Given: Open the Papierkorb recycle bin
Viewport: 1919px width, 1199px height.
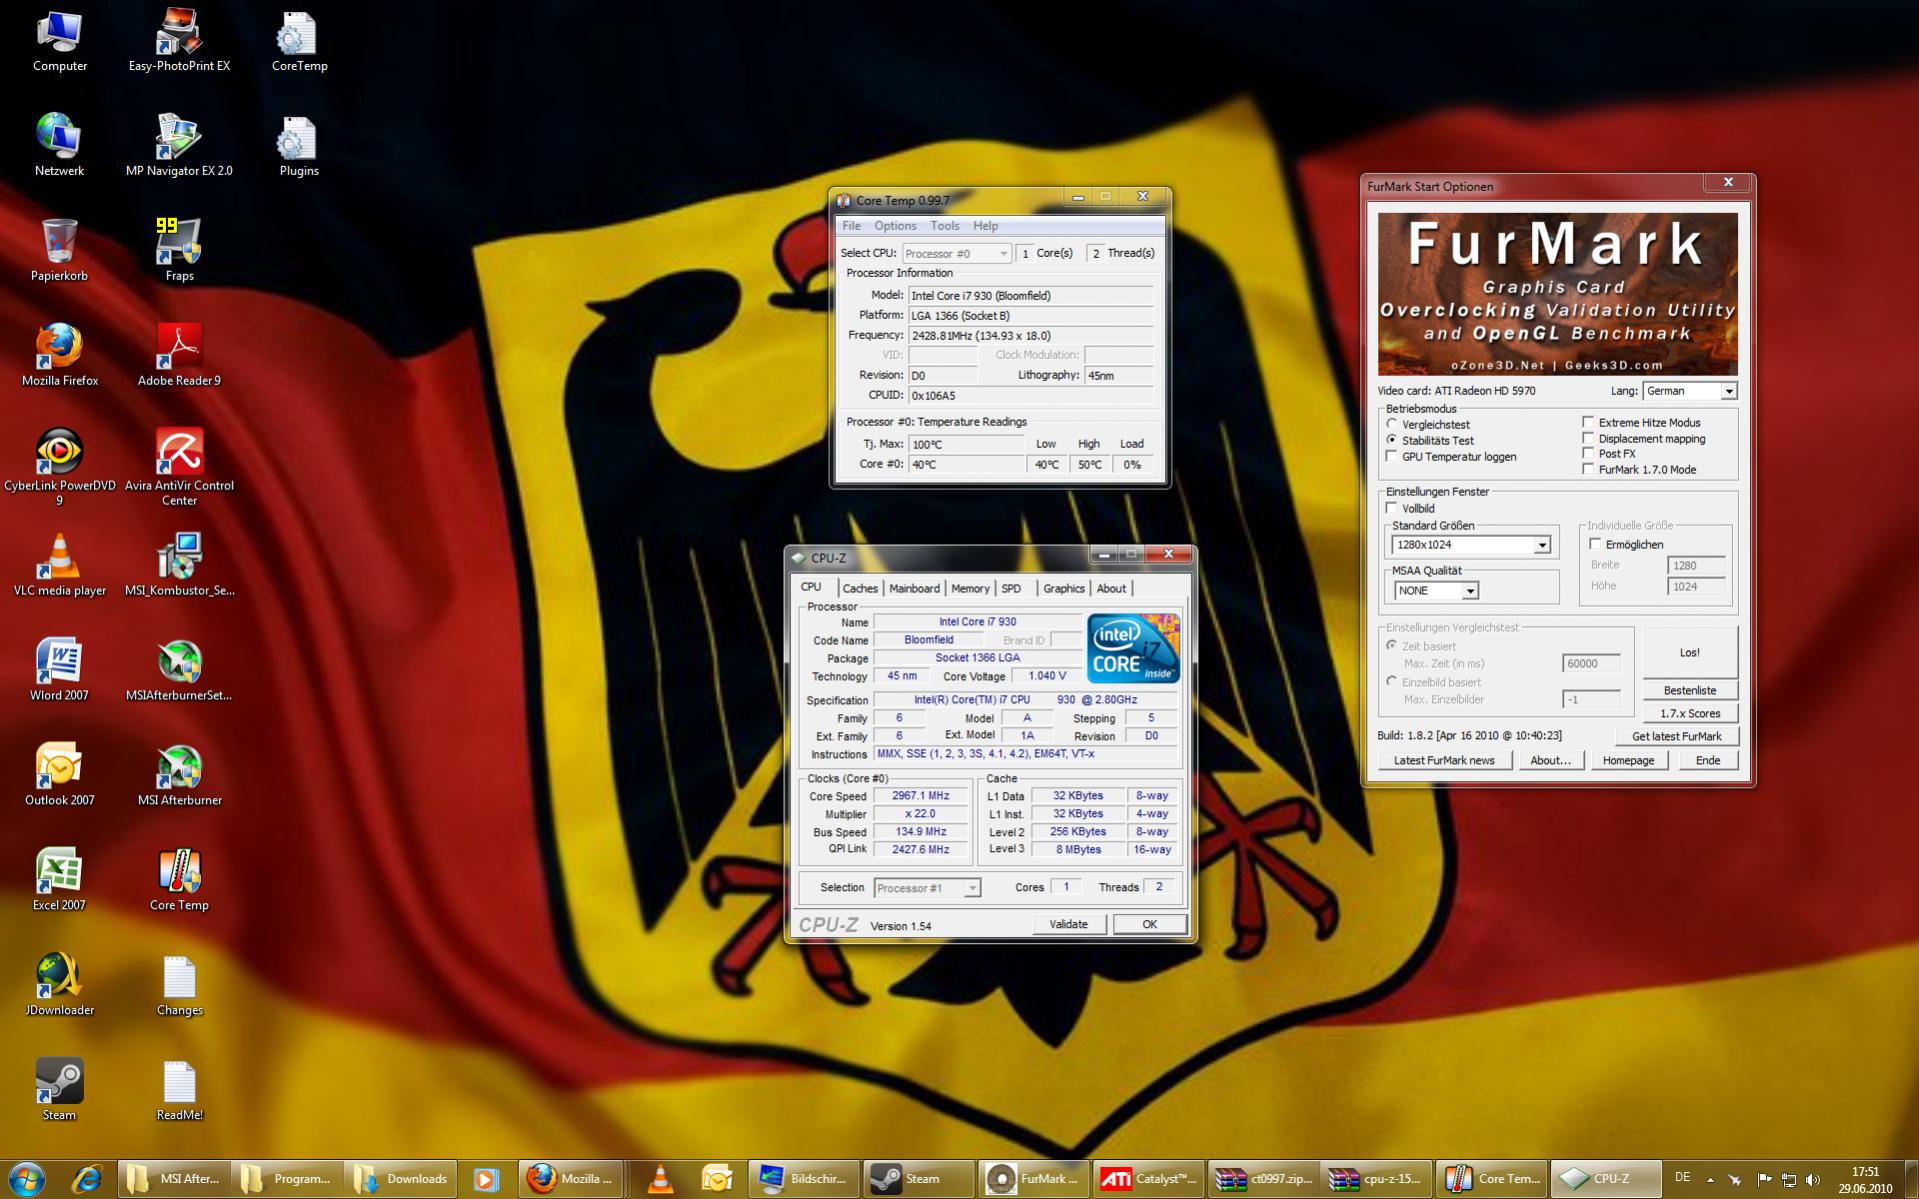Looking at the screenshot, I should tap(59, 251).
